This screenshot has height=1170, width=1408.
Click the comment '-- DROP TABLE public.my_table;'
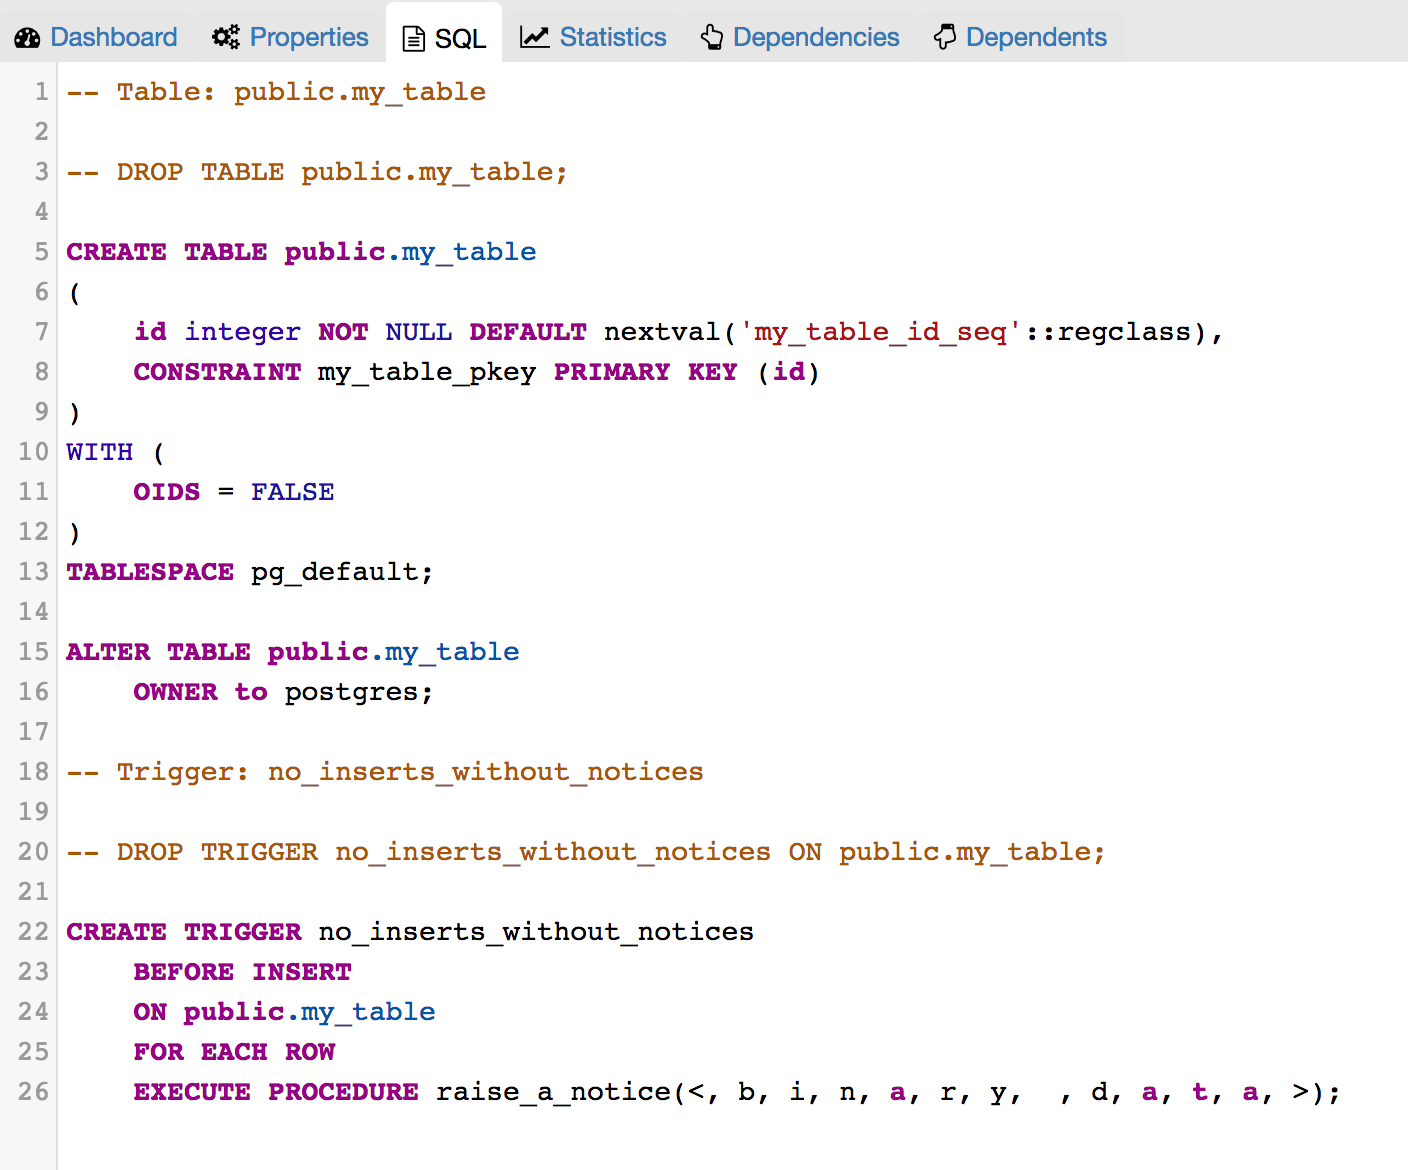point(317,172)
